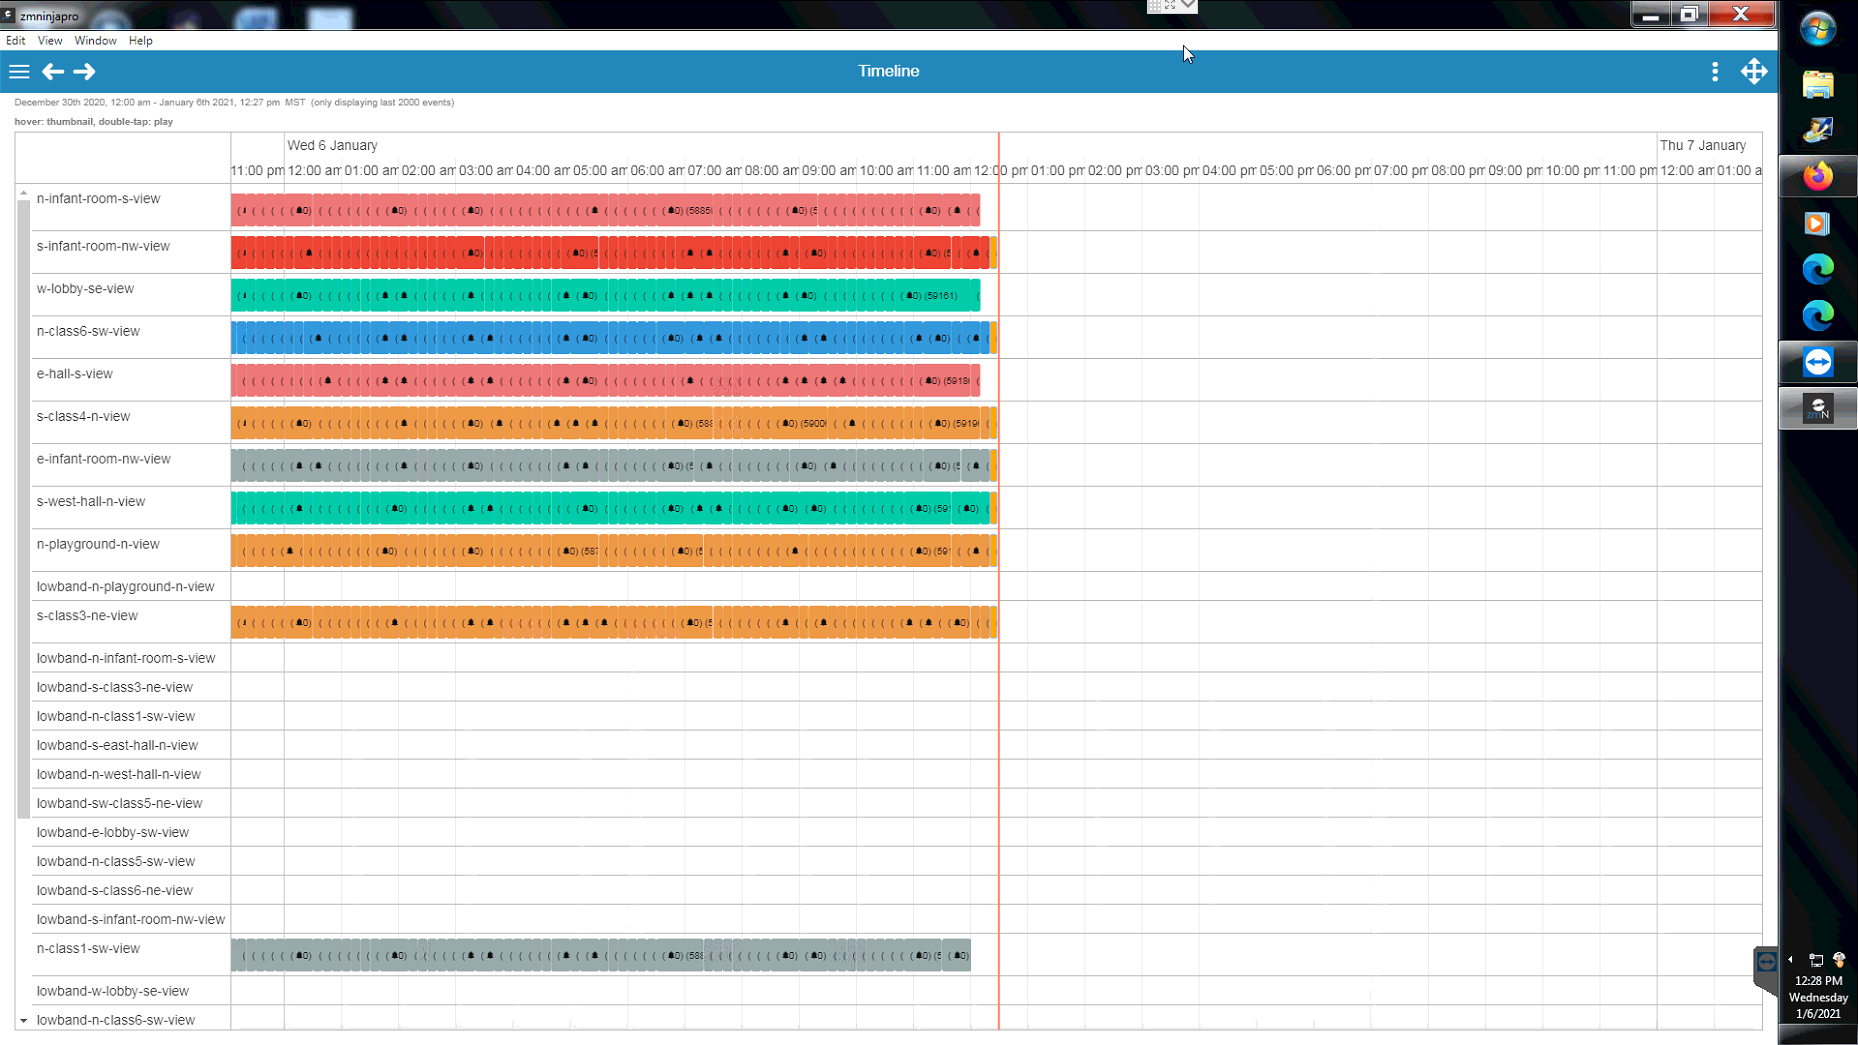Click the n-class6-sw-view blue events bar

pyautogui.click(x=613, y=338)
